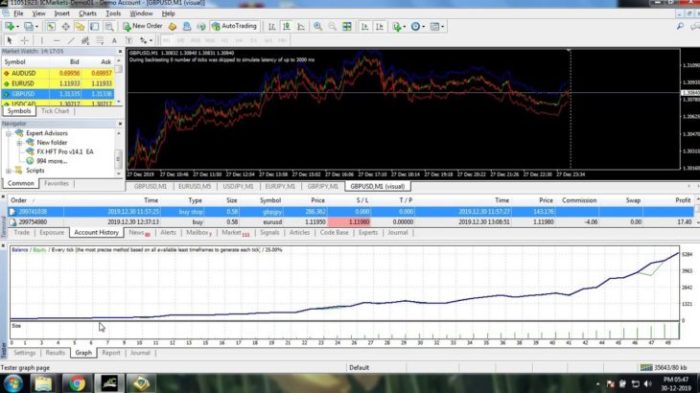Open the File menu

(18, 13)
